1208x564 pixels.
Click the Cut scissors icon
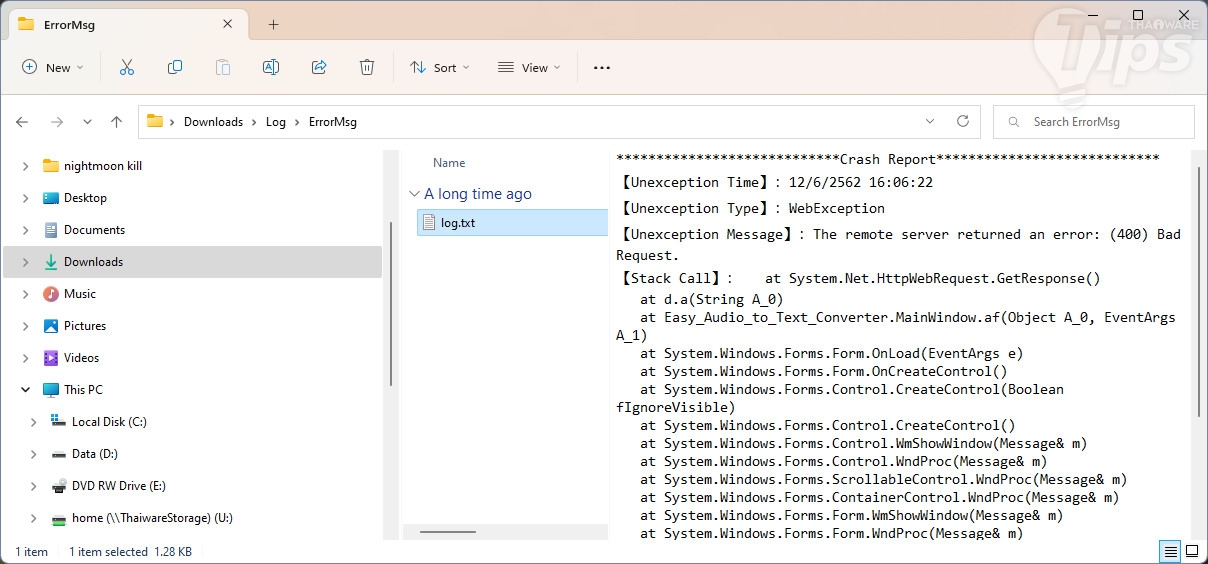pos(127,67)
